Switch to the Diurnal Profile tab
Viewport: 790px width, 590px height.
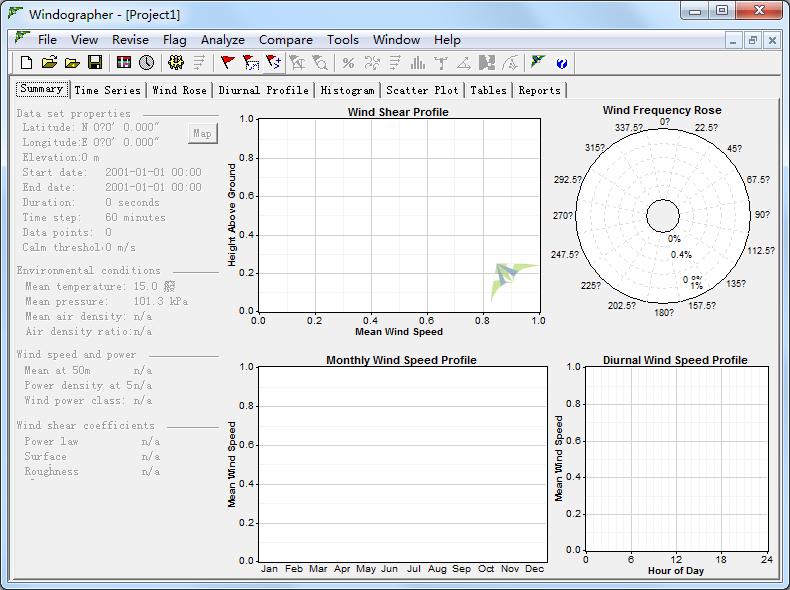point(263,90)
